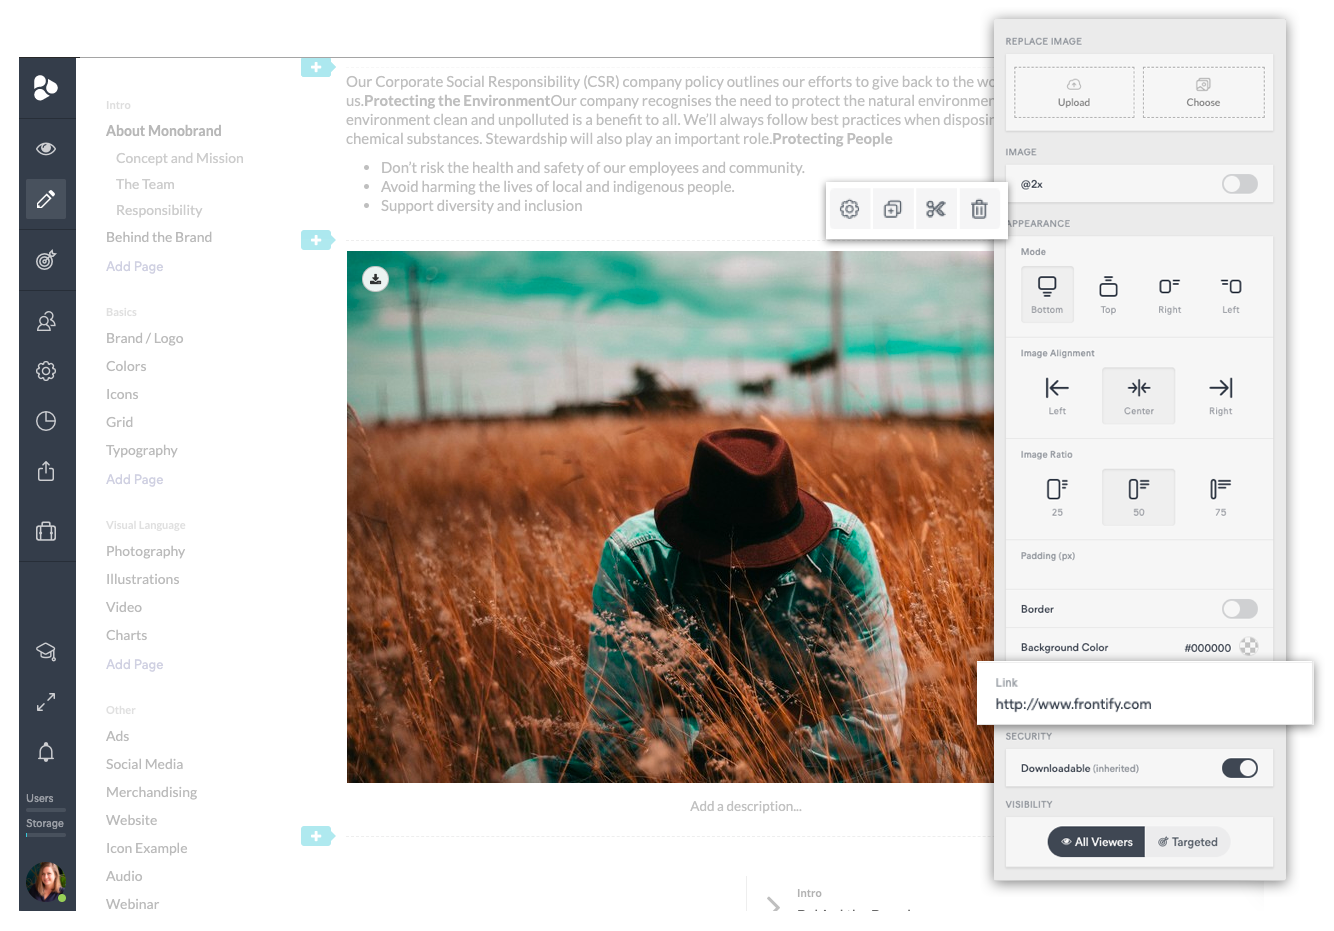Set image alignment to Center

click(x=1139, y=396)
